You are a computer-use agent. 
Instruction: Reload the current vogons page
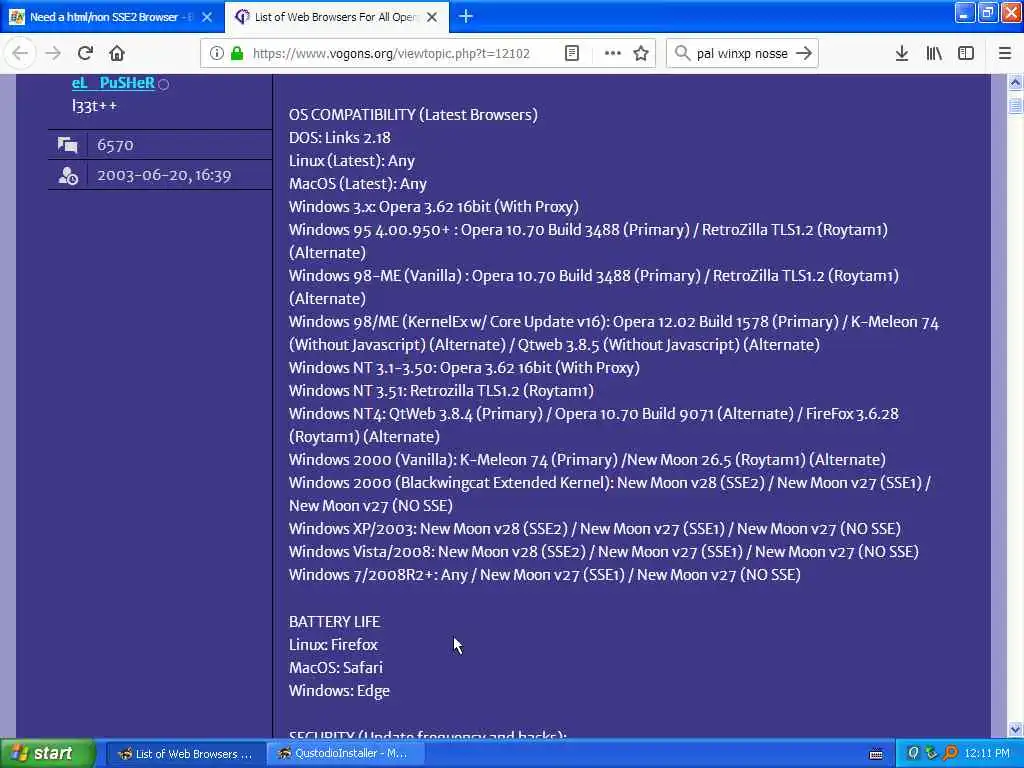[85, 54]
